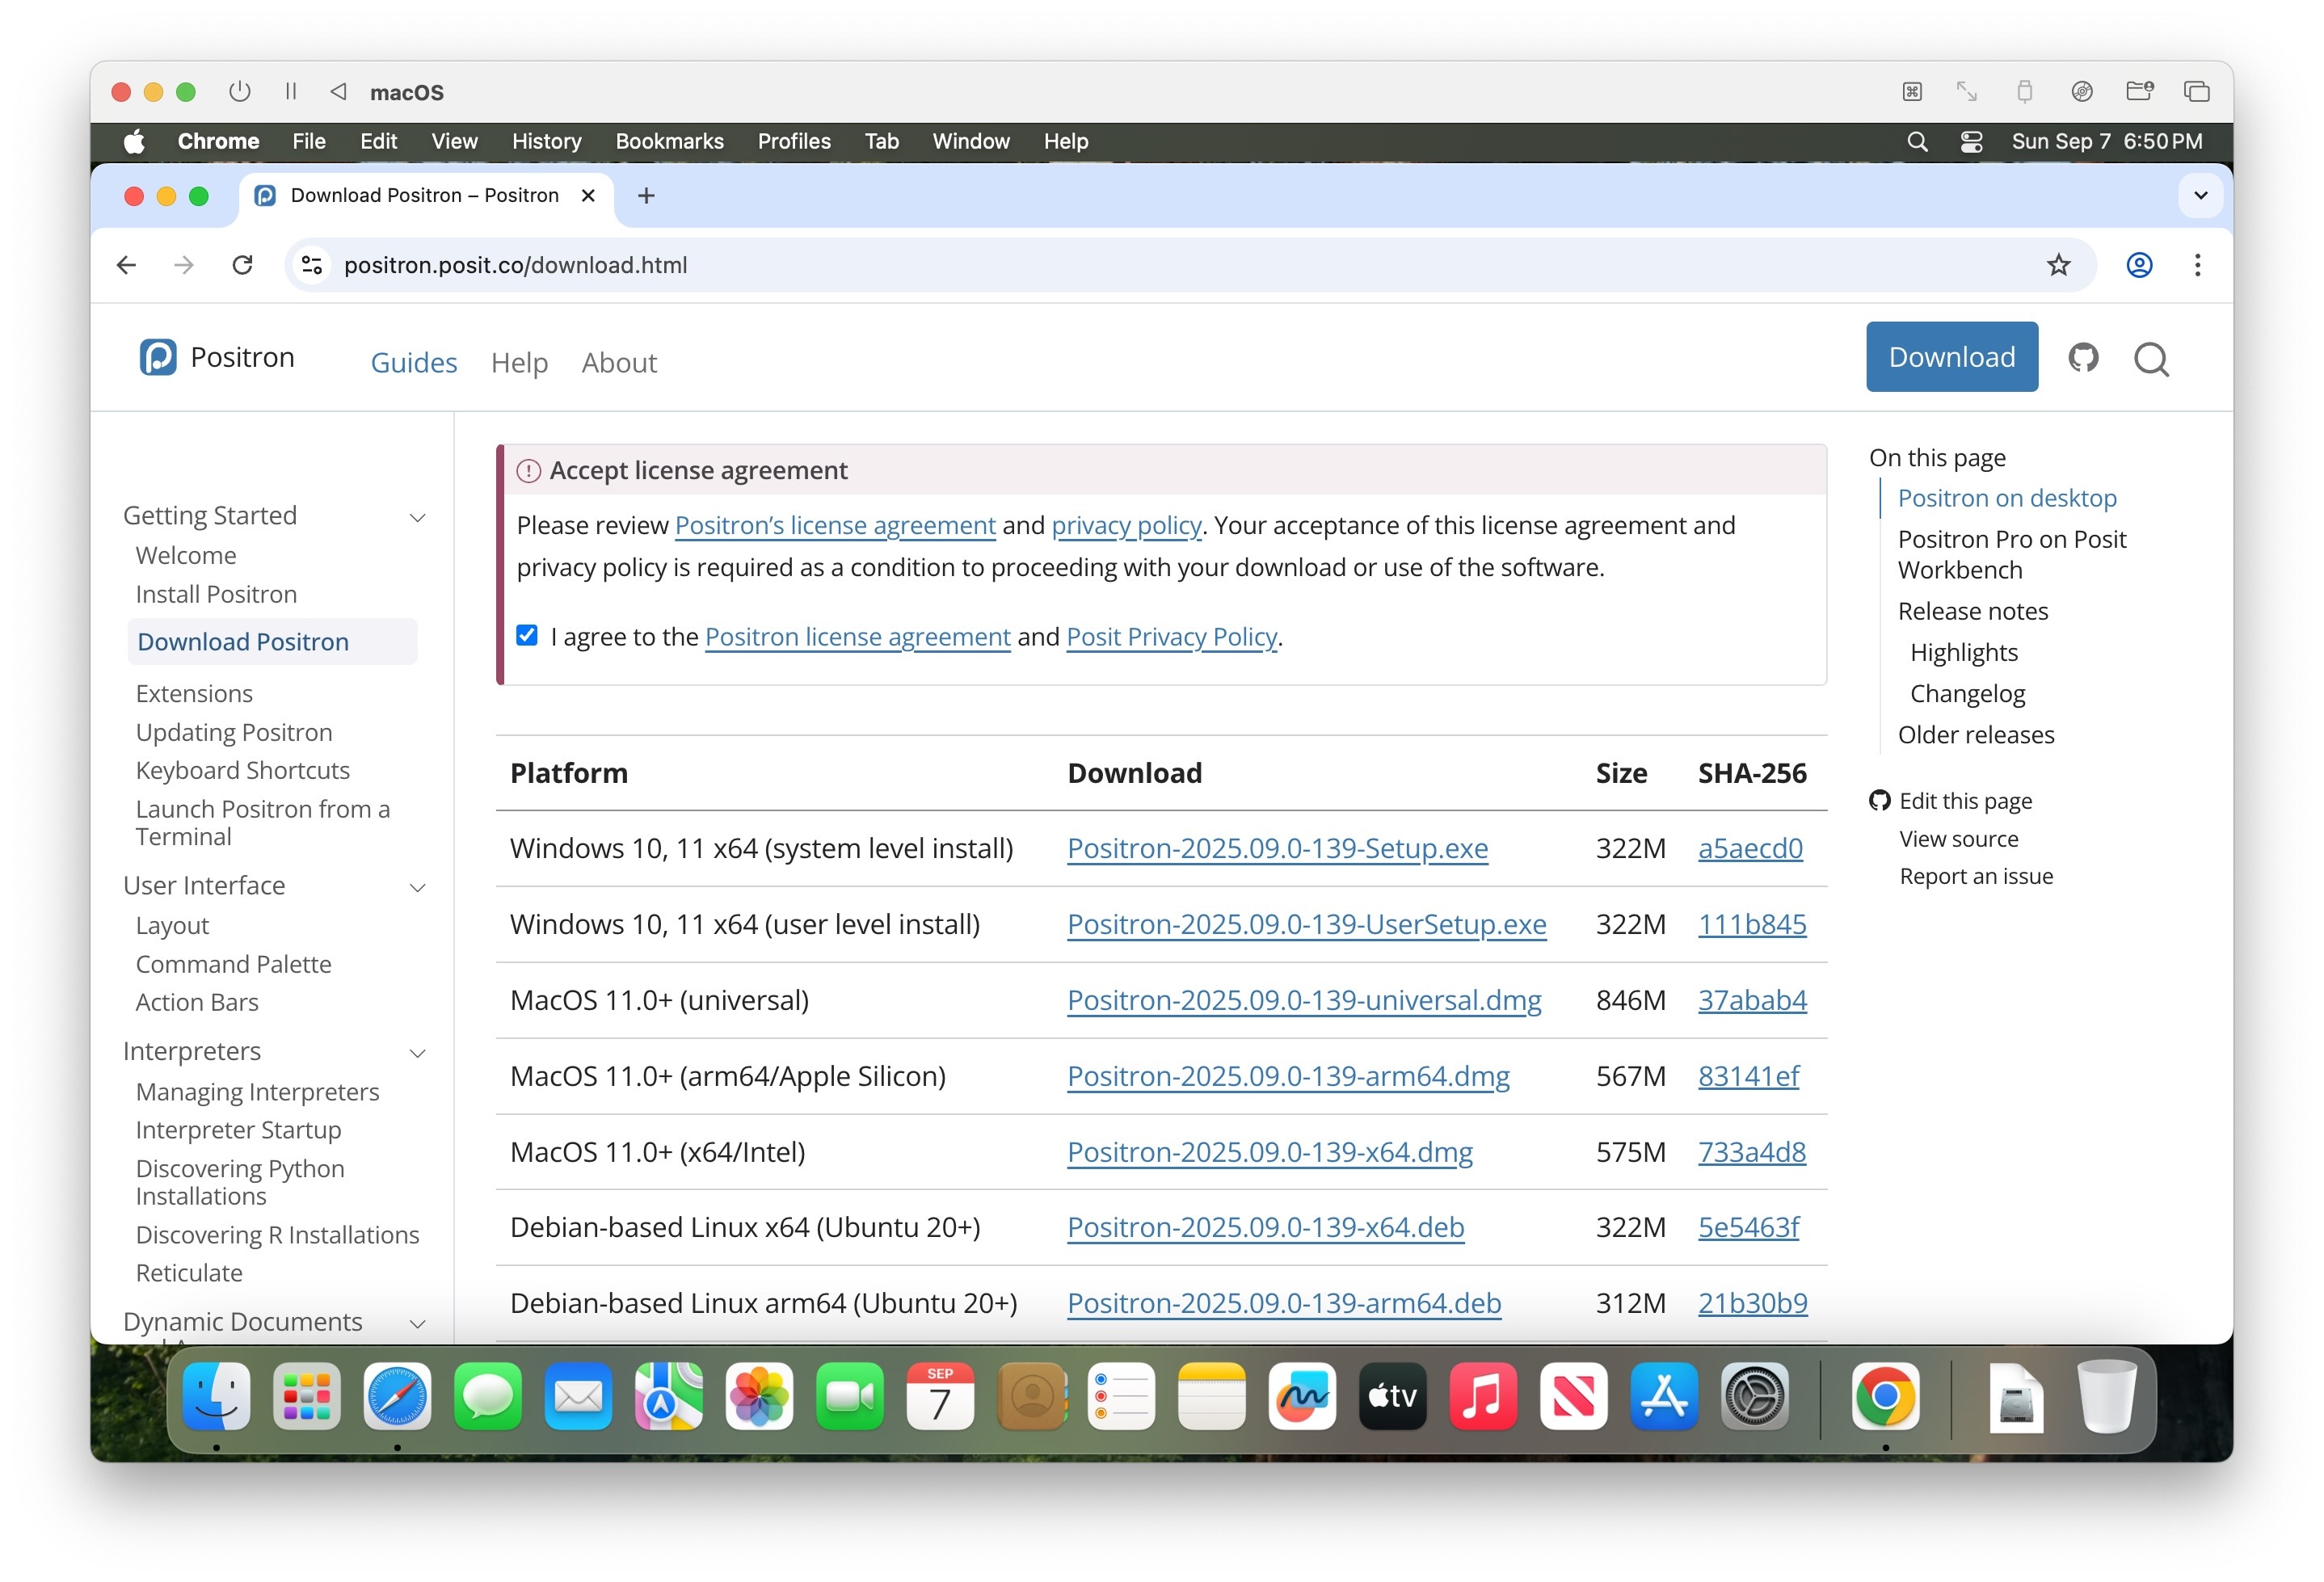Download Positron-2025.09.0-139-universal.dmg
Viewport: 2324px width, 1582px height.
click(x=1304, y=1000)
